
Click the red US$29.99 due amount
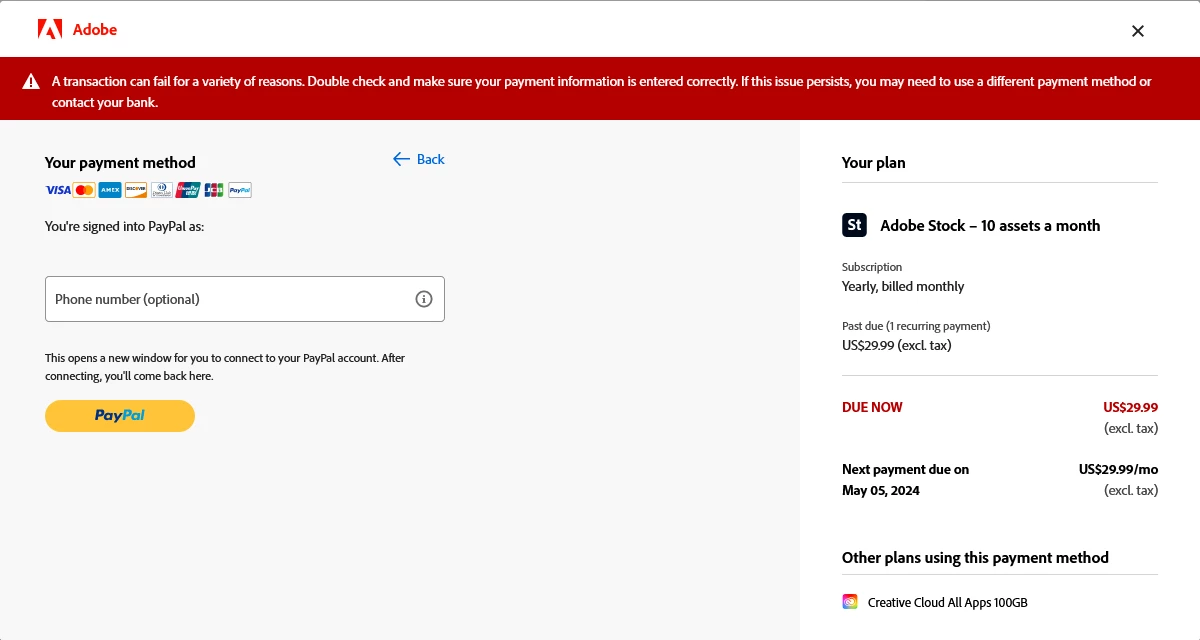click(1130, 407)
